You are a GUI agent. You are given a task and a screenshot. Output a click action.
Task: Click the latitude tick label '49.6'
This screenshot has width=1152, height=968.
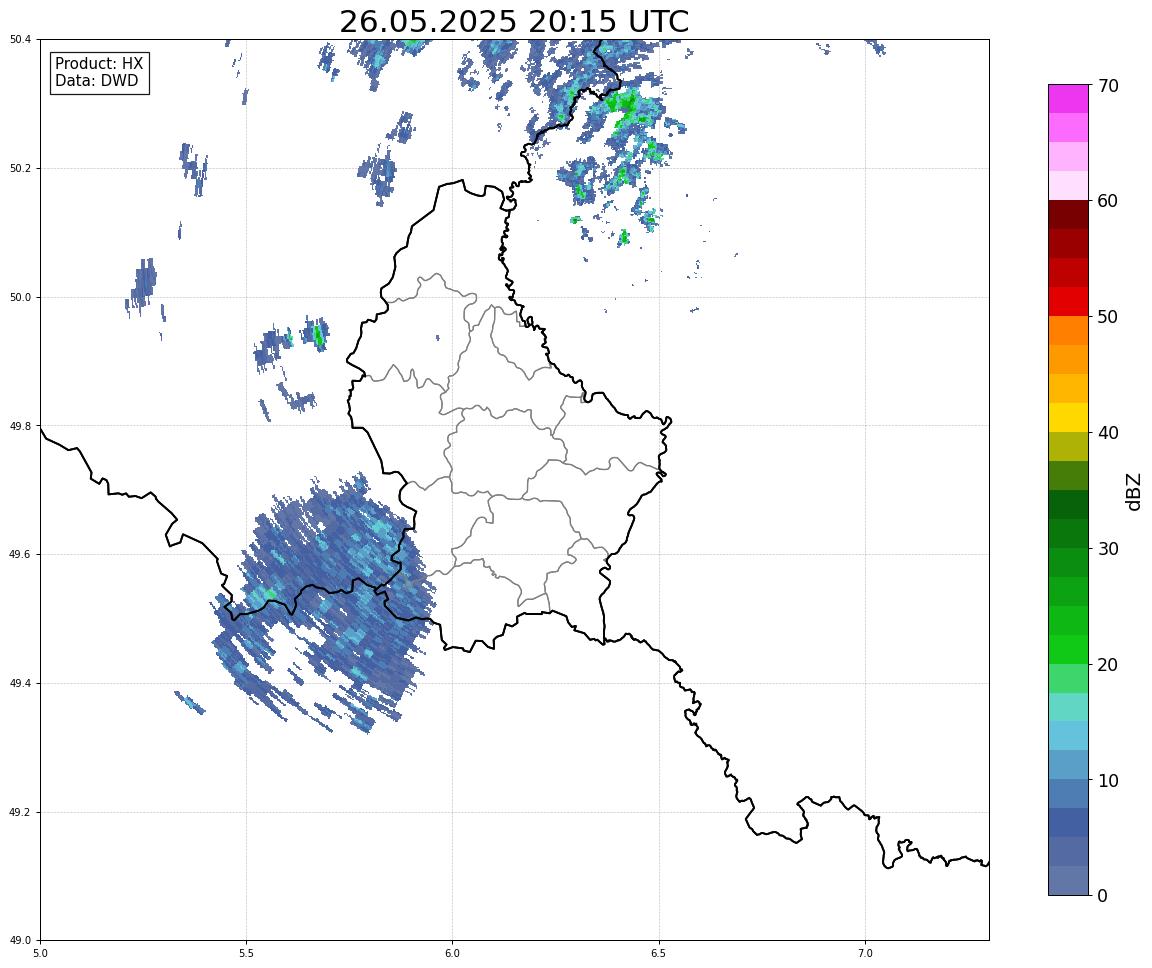point(21,555)
